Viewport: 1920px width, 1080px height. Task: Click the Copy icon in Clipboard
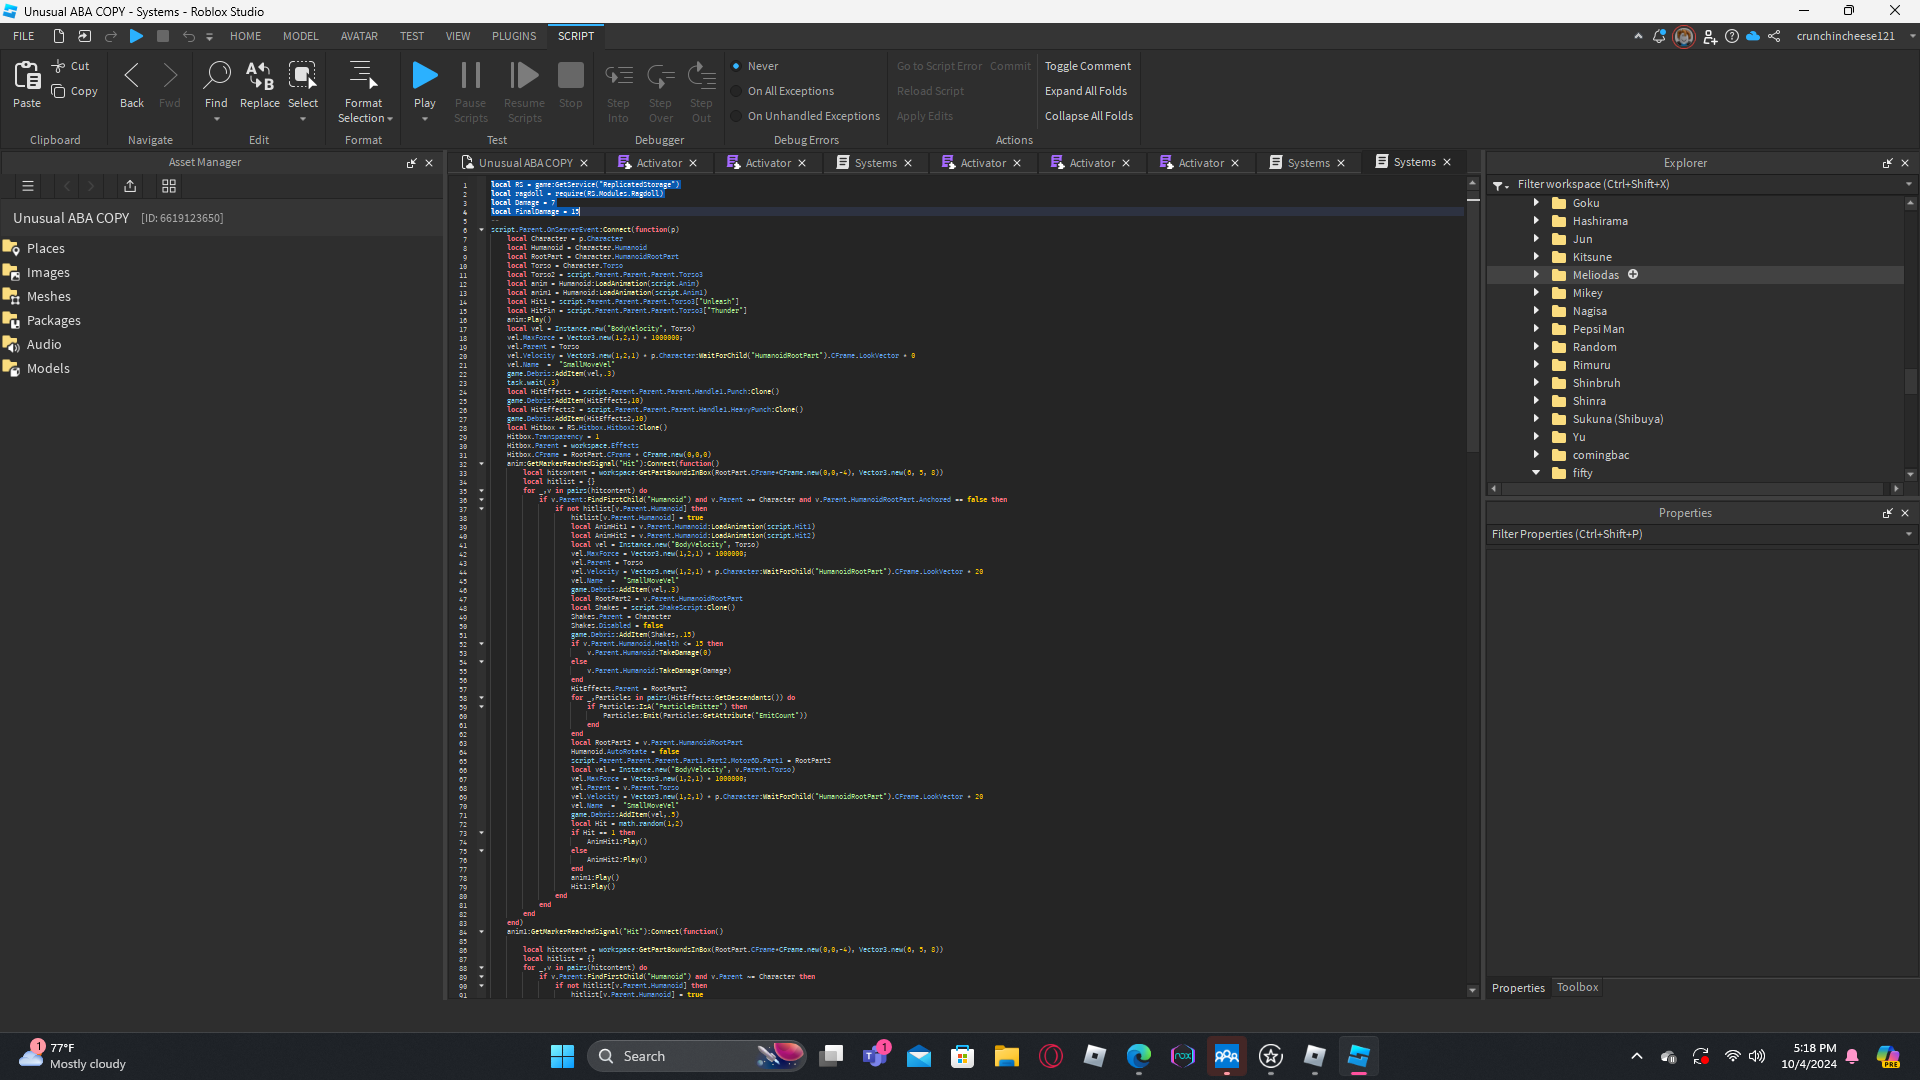point(59,91)
